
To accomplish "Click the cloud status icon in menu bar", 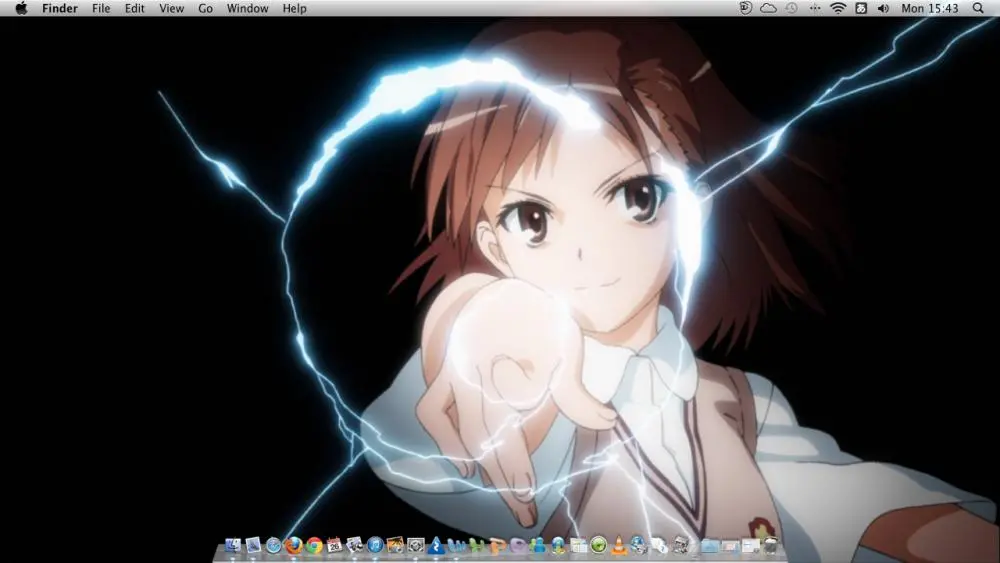I will (768, 8).
